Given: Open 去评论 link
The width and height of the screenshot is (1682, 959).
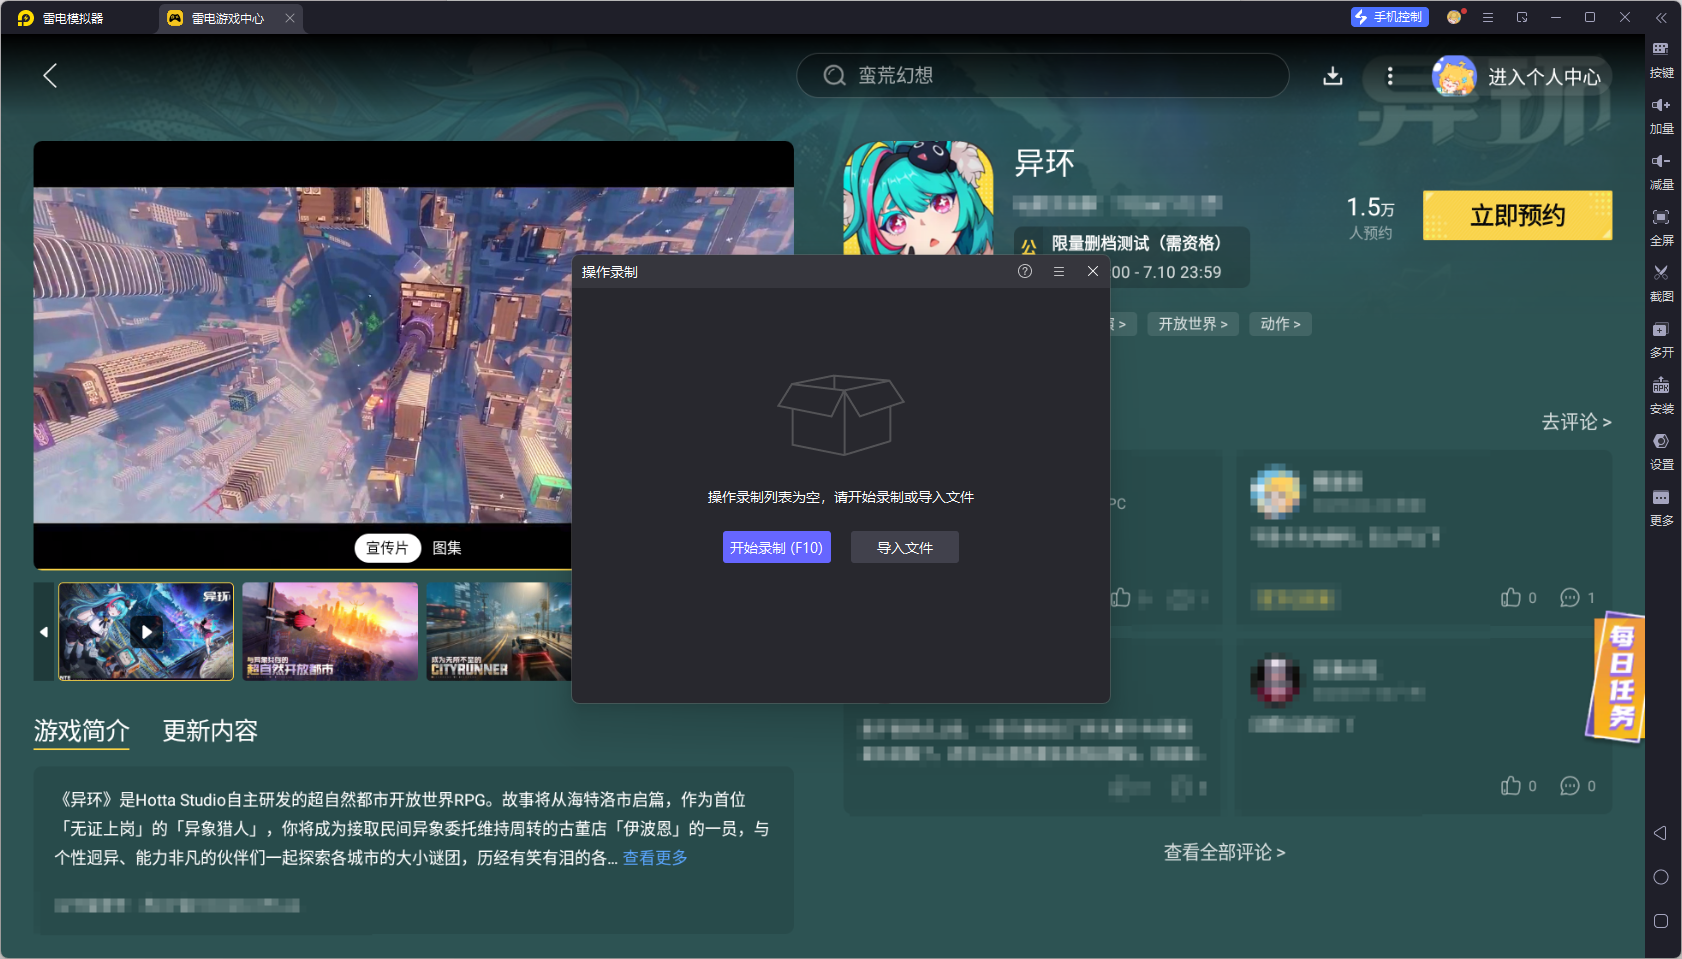Looking at the screenshot, I should pos(1576,422).
